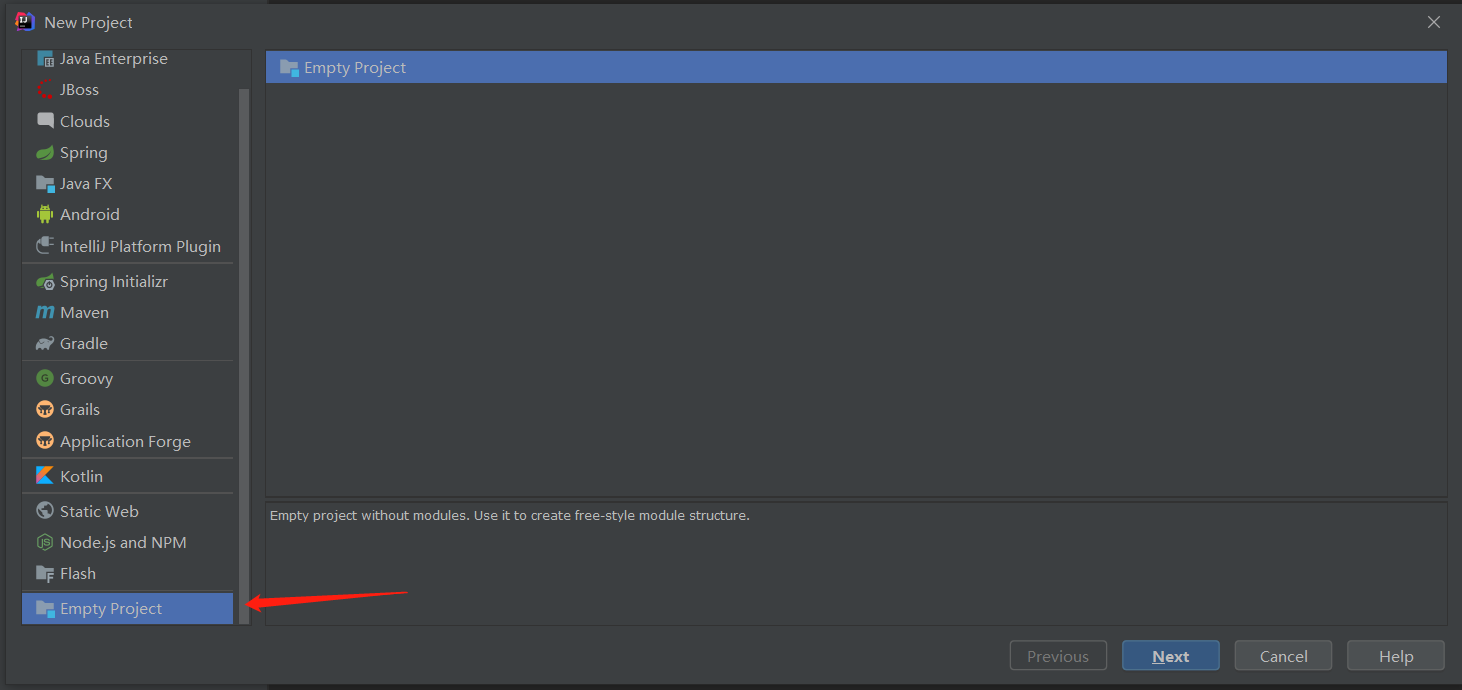This screenshot has height=690, width=1462.
Task: Select Java Enterprise project type
Action: pos(128,59)
